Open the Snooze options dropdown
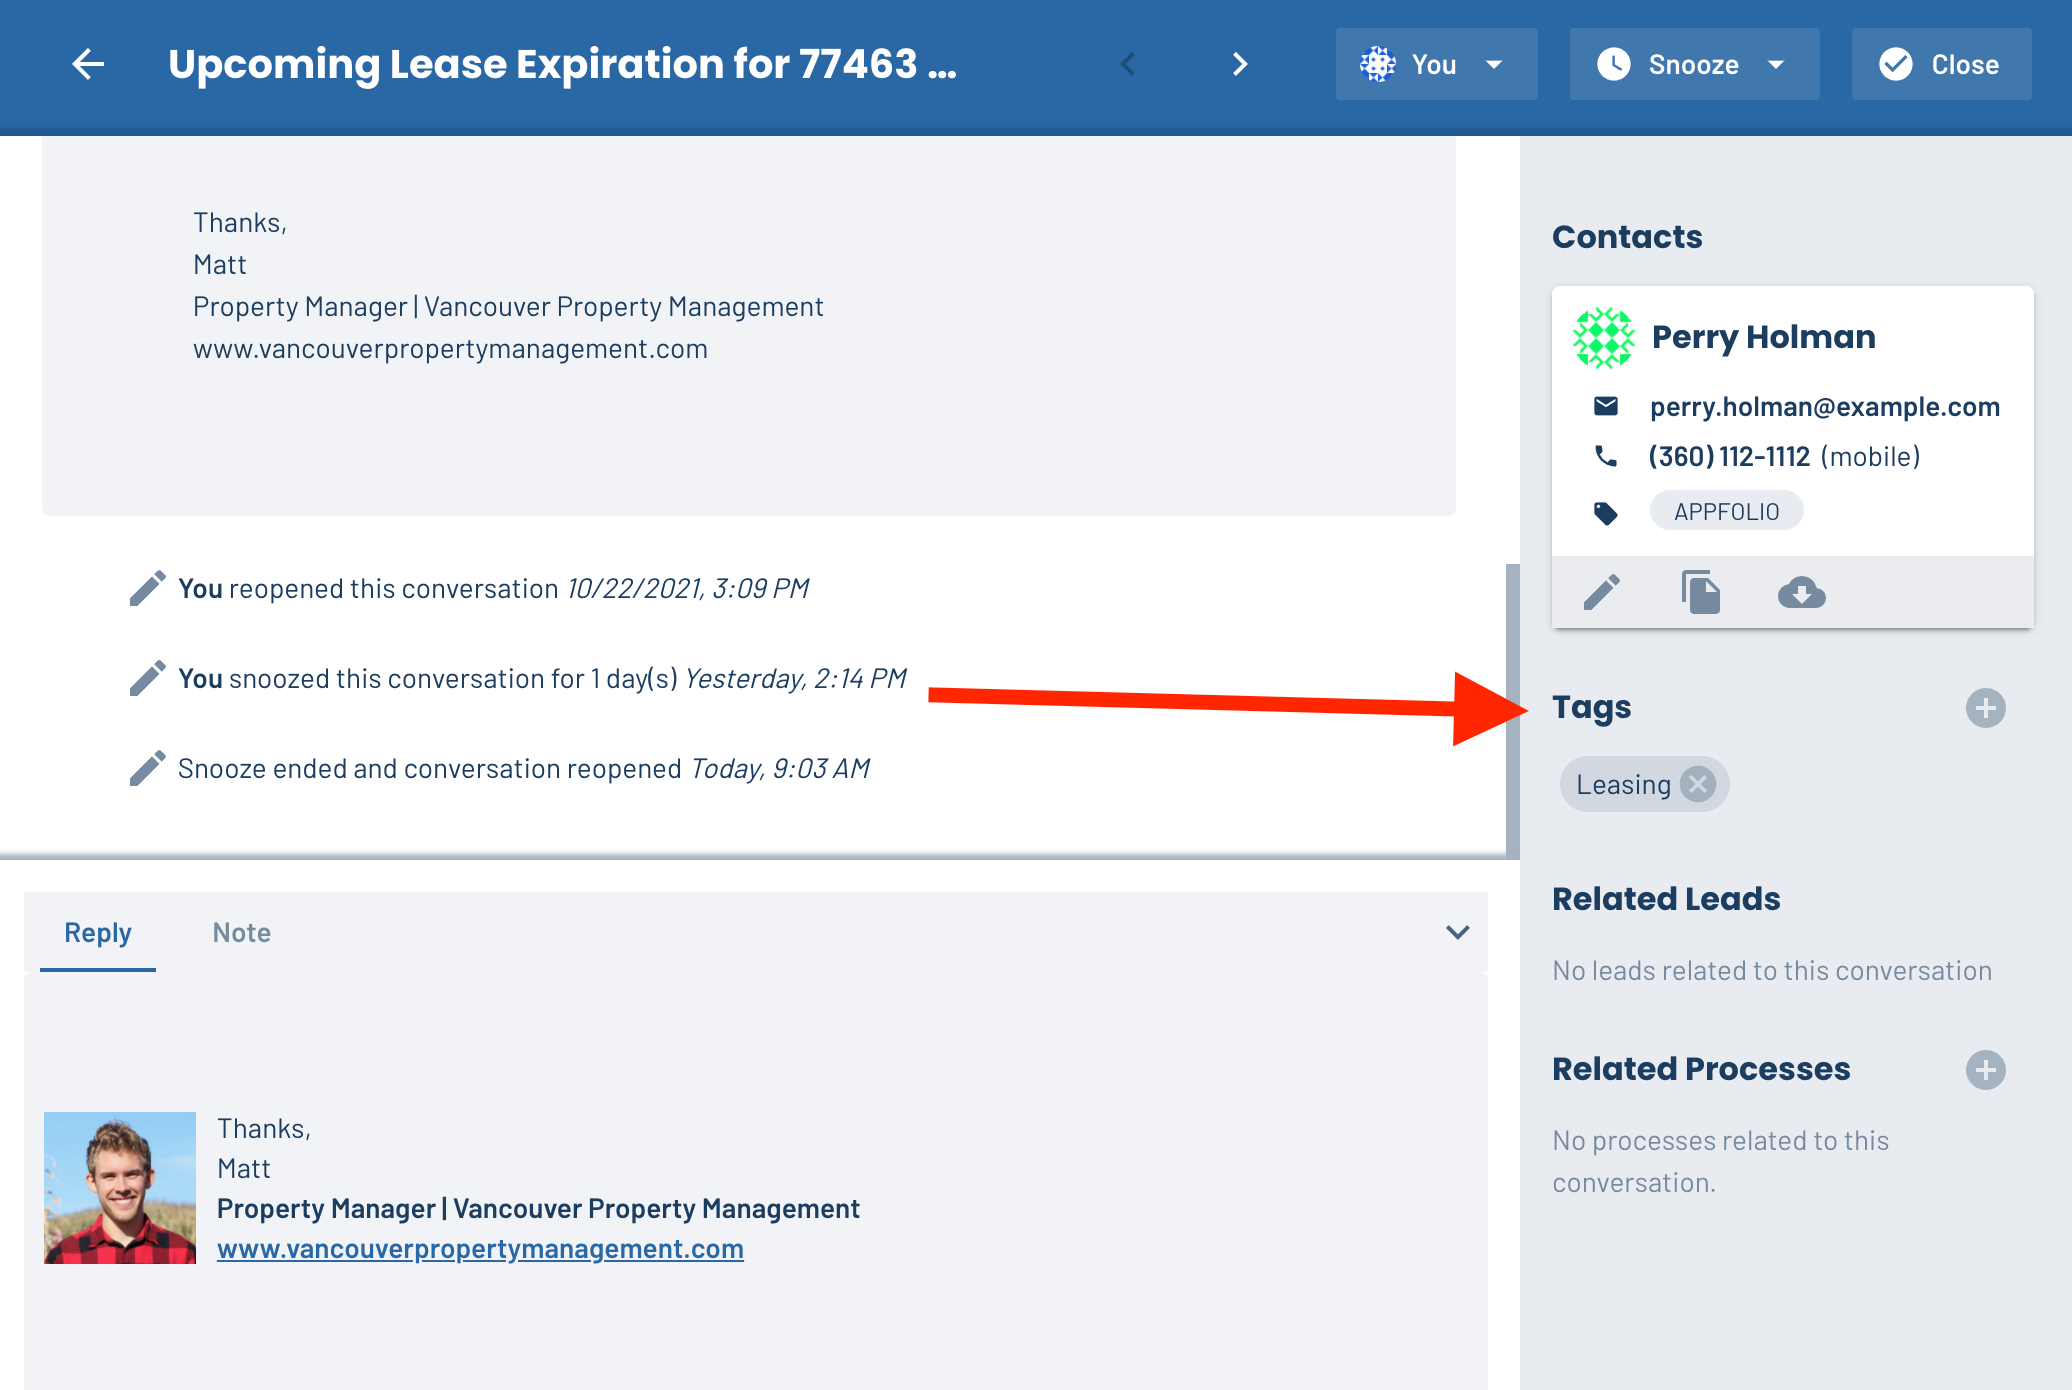2072x1390 pixels. pyautogui.click(x=1694, y=64)
